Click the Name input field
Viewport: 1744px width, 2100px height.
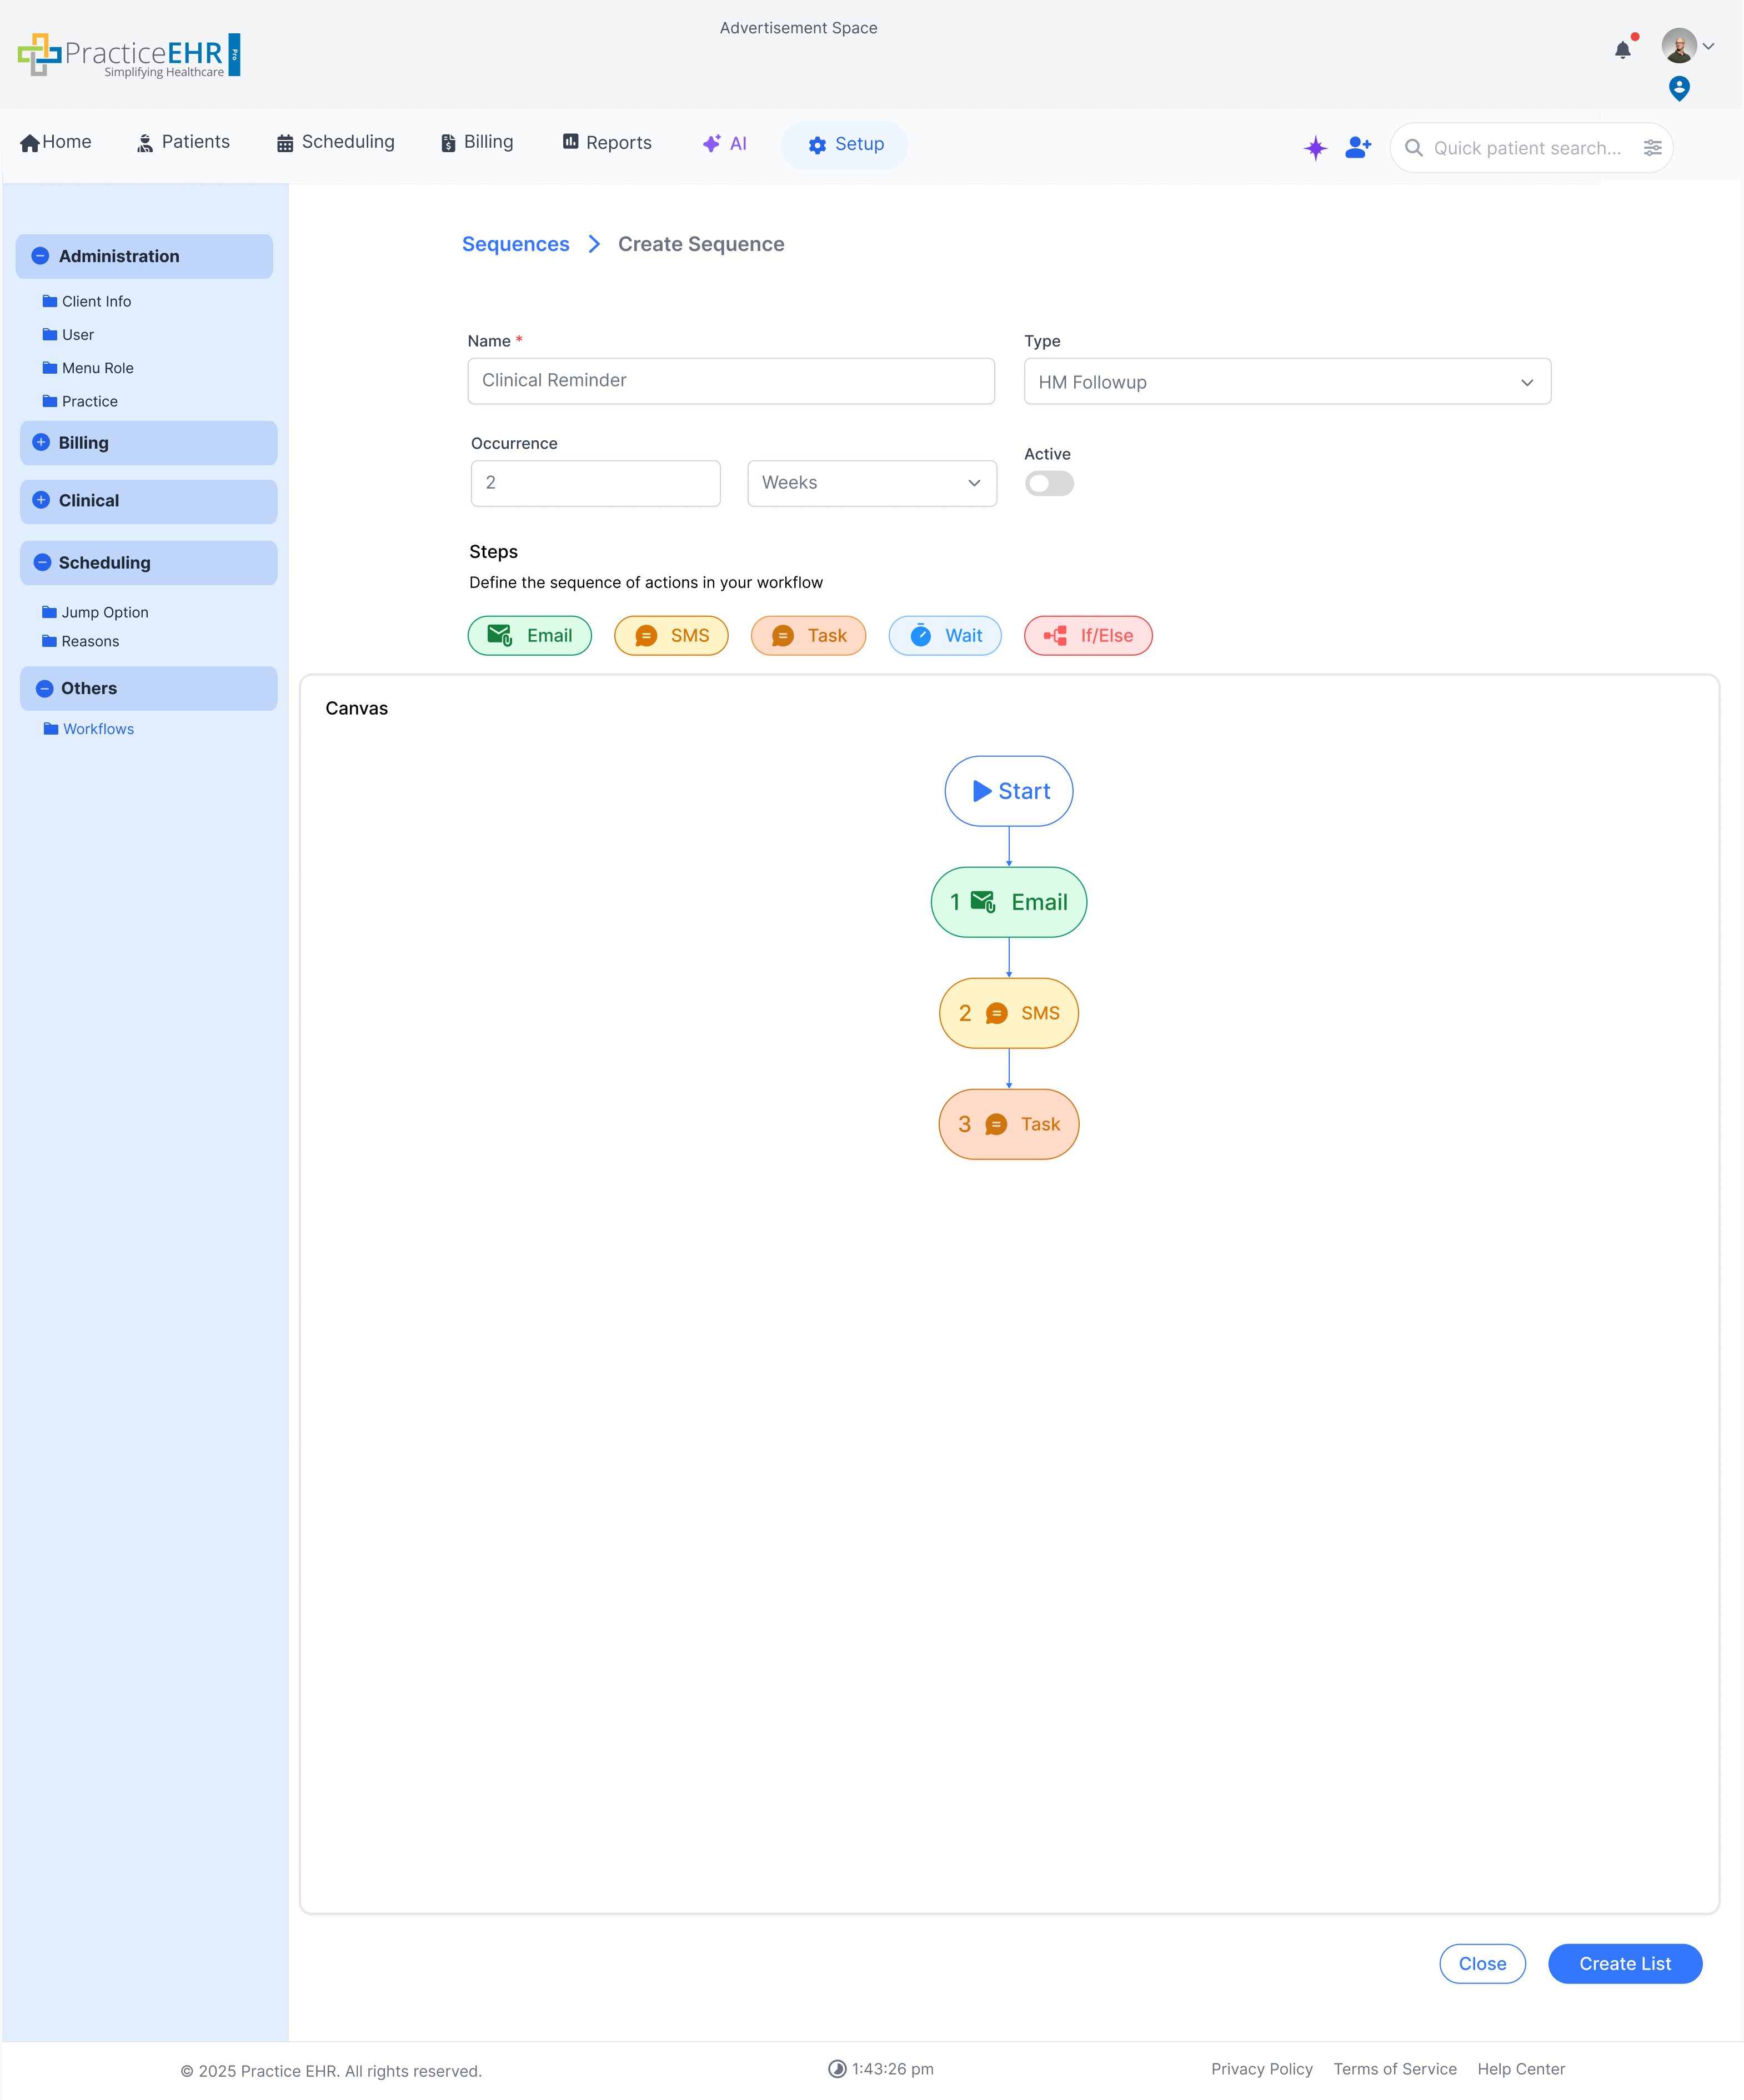pyautogui.click(x=730, y=381)
